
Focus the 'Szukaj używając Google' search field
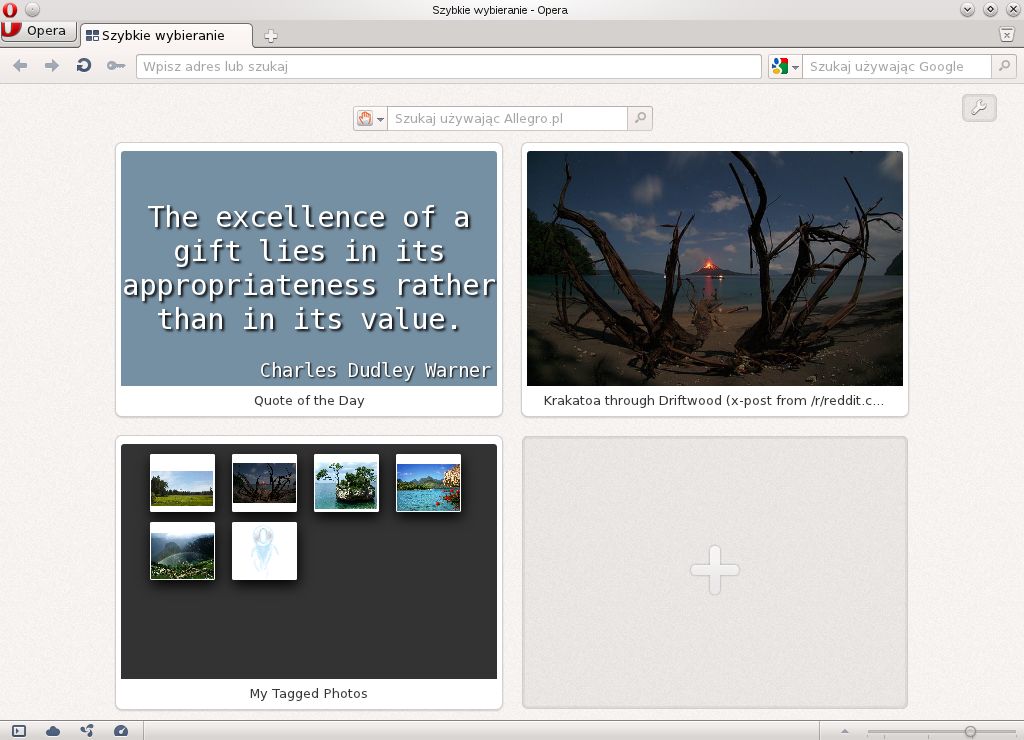click(897, 67)
